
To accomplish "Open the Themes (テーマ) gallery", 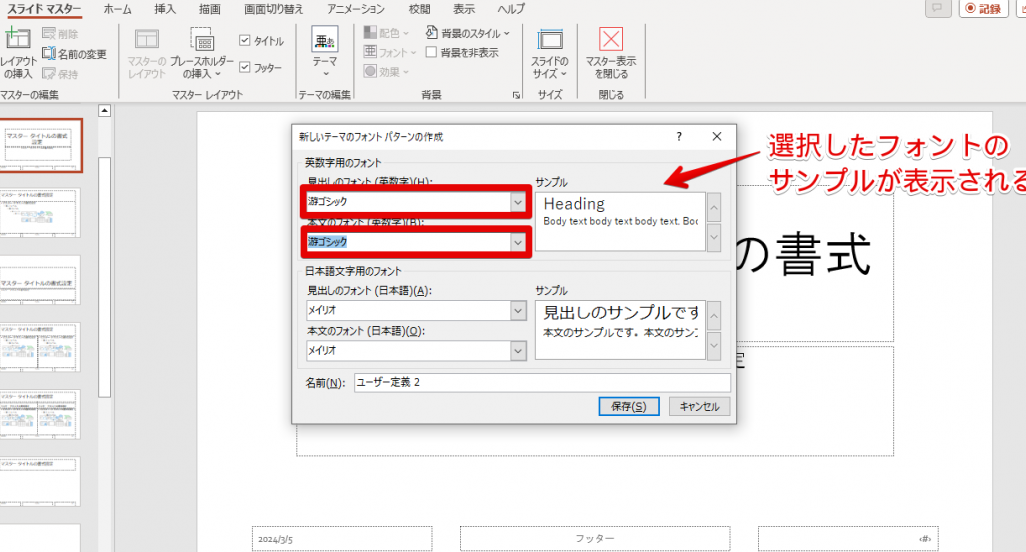I will [x=325, y=53].
